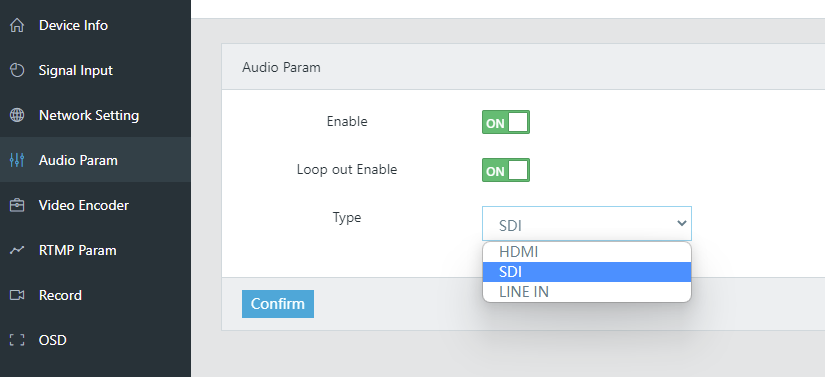Click the bracket-frame icon for OSD
The height and width of the screenshot is (377, 825).
click(x=17, y=340)
